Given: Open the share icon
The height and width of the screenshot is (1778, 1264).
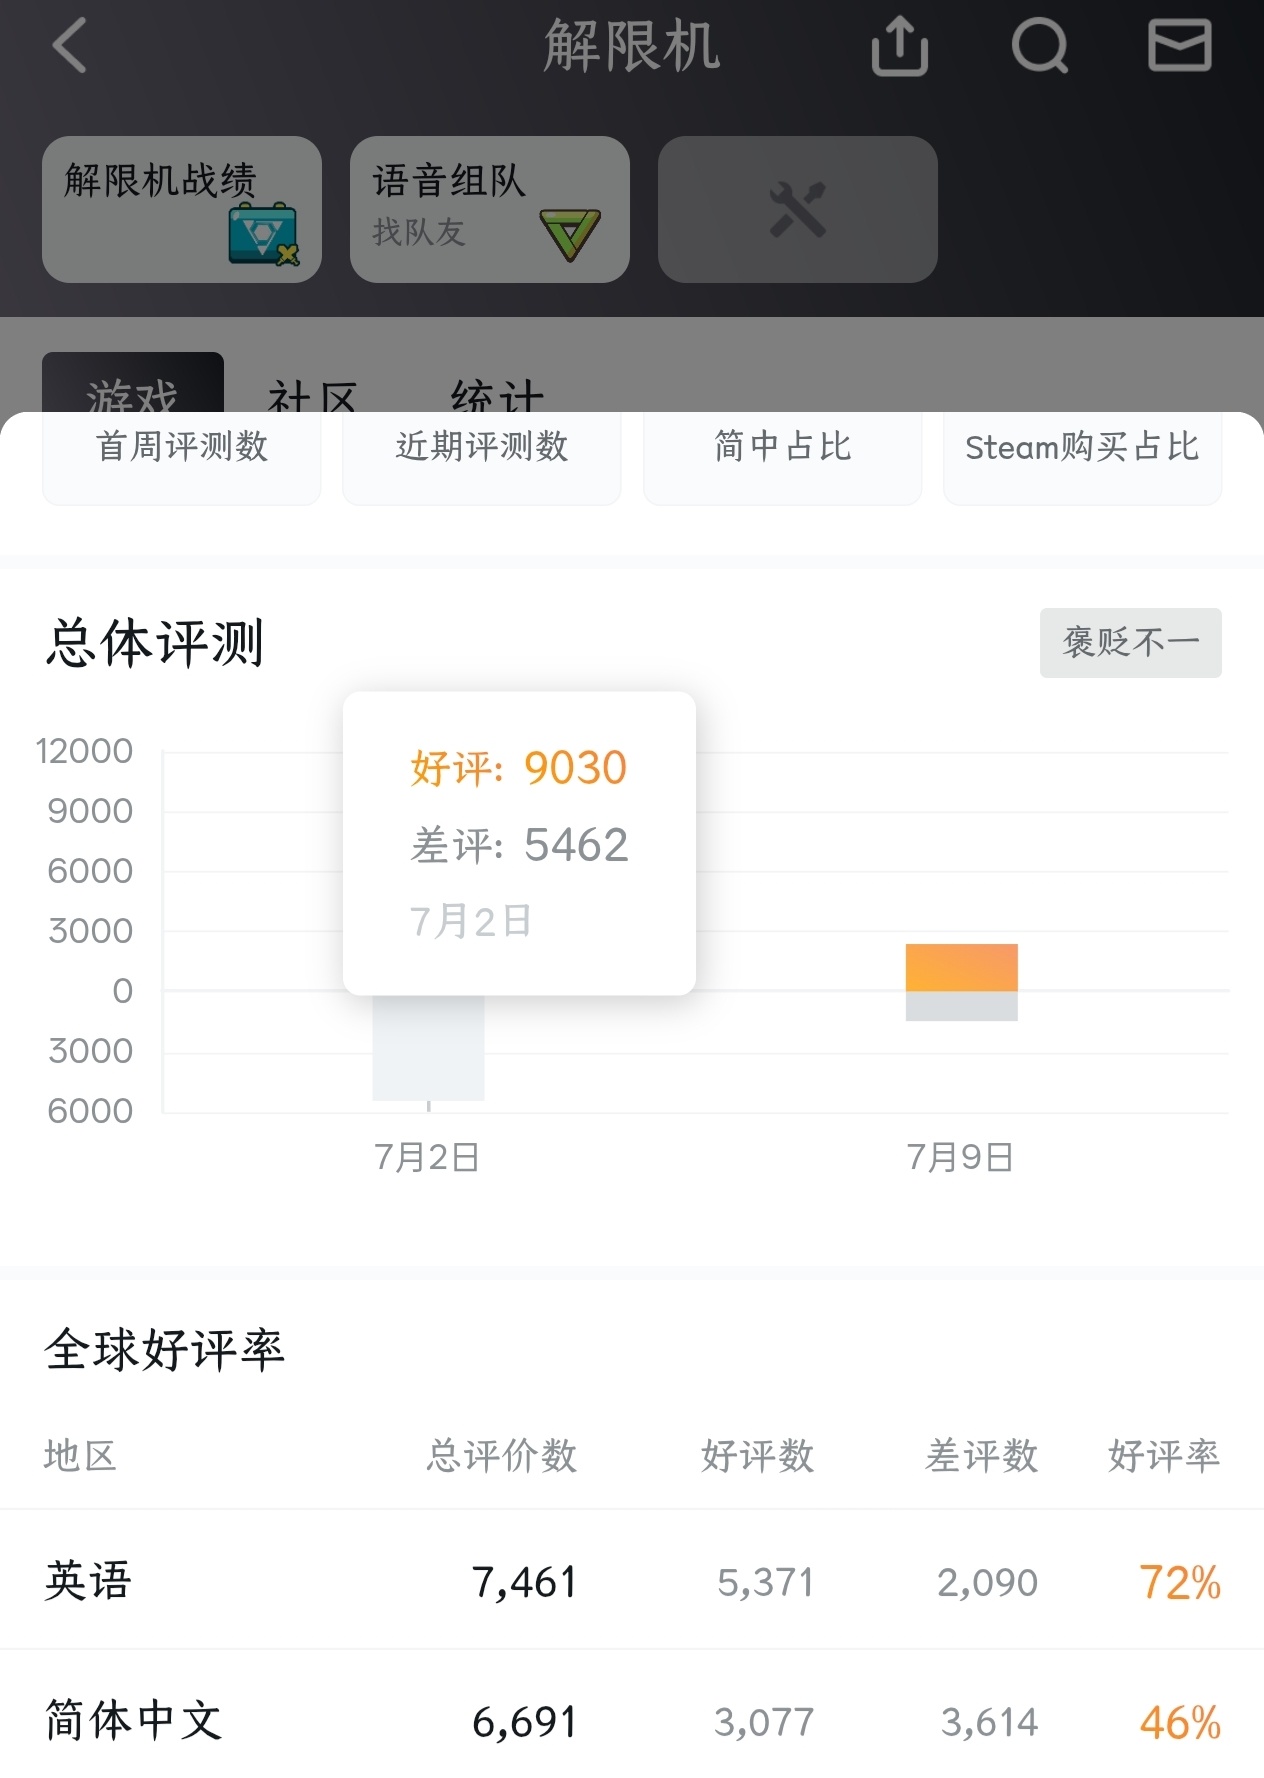Looking at the screenshot, I should click(900, 46).
